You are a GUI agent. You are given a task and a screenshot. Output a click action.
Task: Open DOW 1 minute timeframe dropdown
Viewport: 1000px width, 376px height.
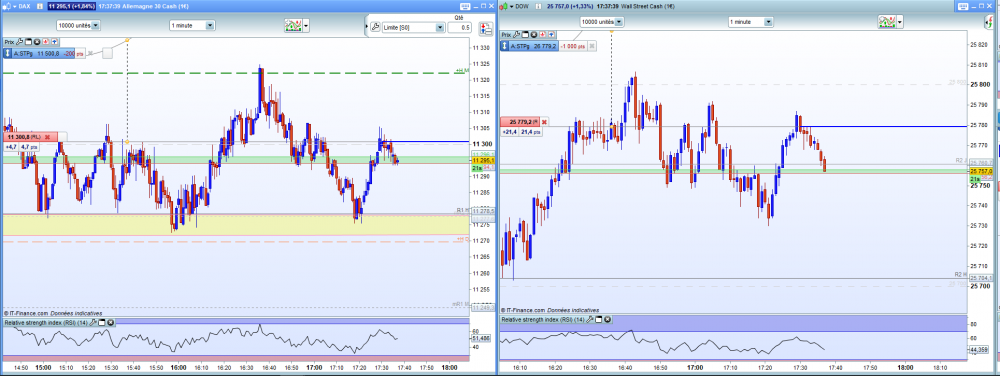coord(768,22)
